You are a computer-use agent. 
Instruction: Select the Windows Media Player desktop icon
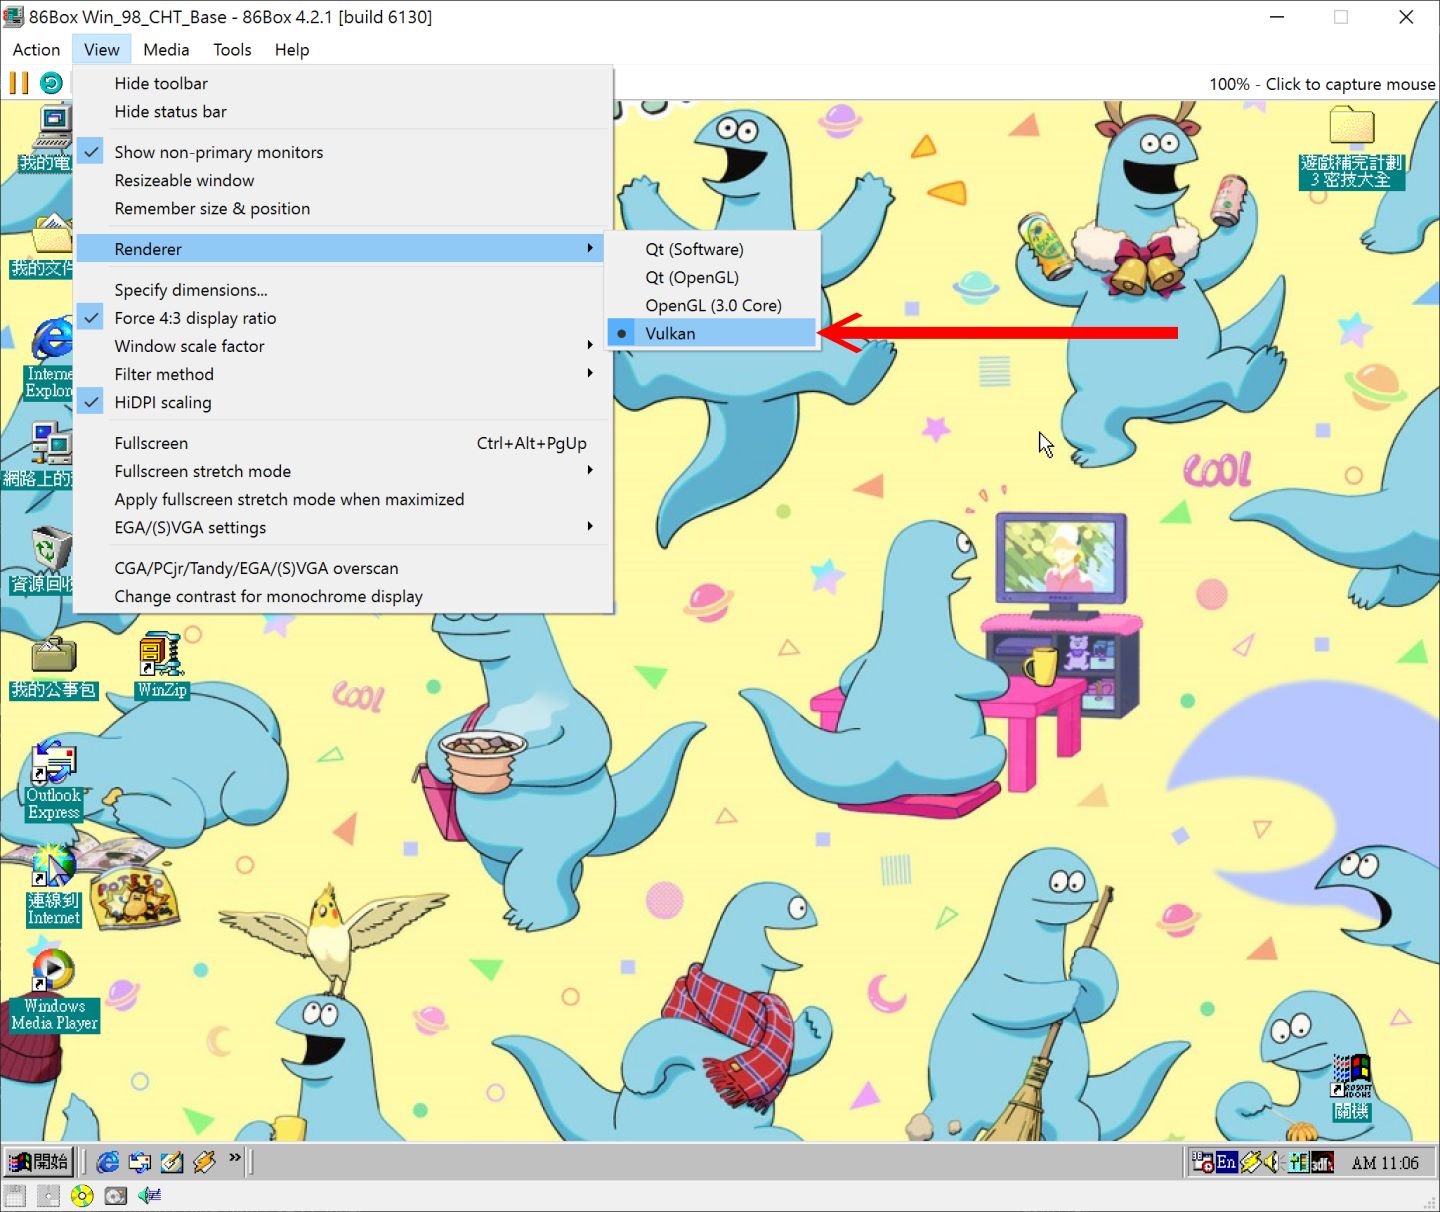[54, 991]
